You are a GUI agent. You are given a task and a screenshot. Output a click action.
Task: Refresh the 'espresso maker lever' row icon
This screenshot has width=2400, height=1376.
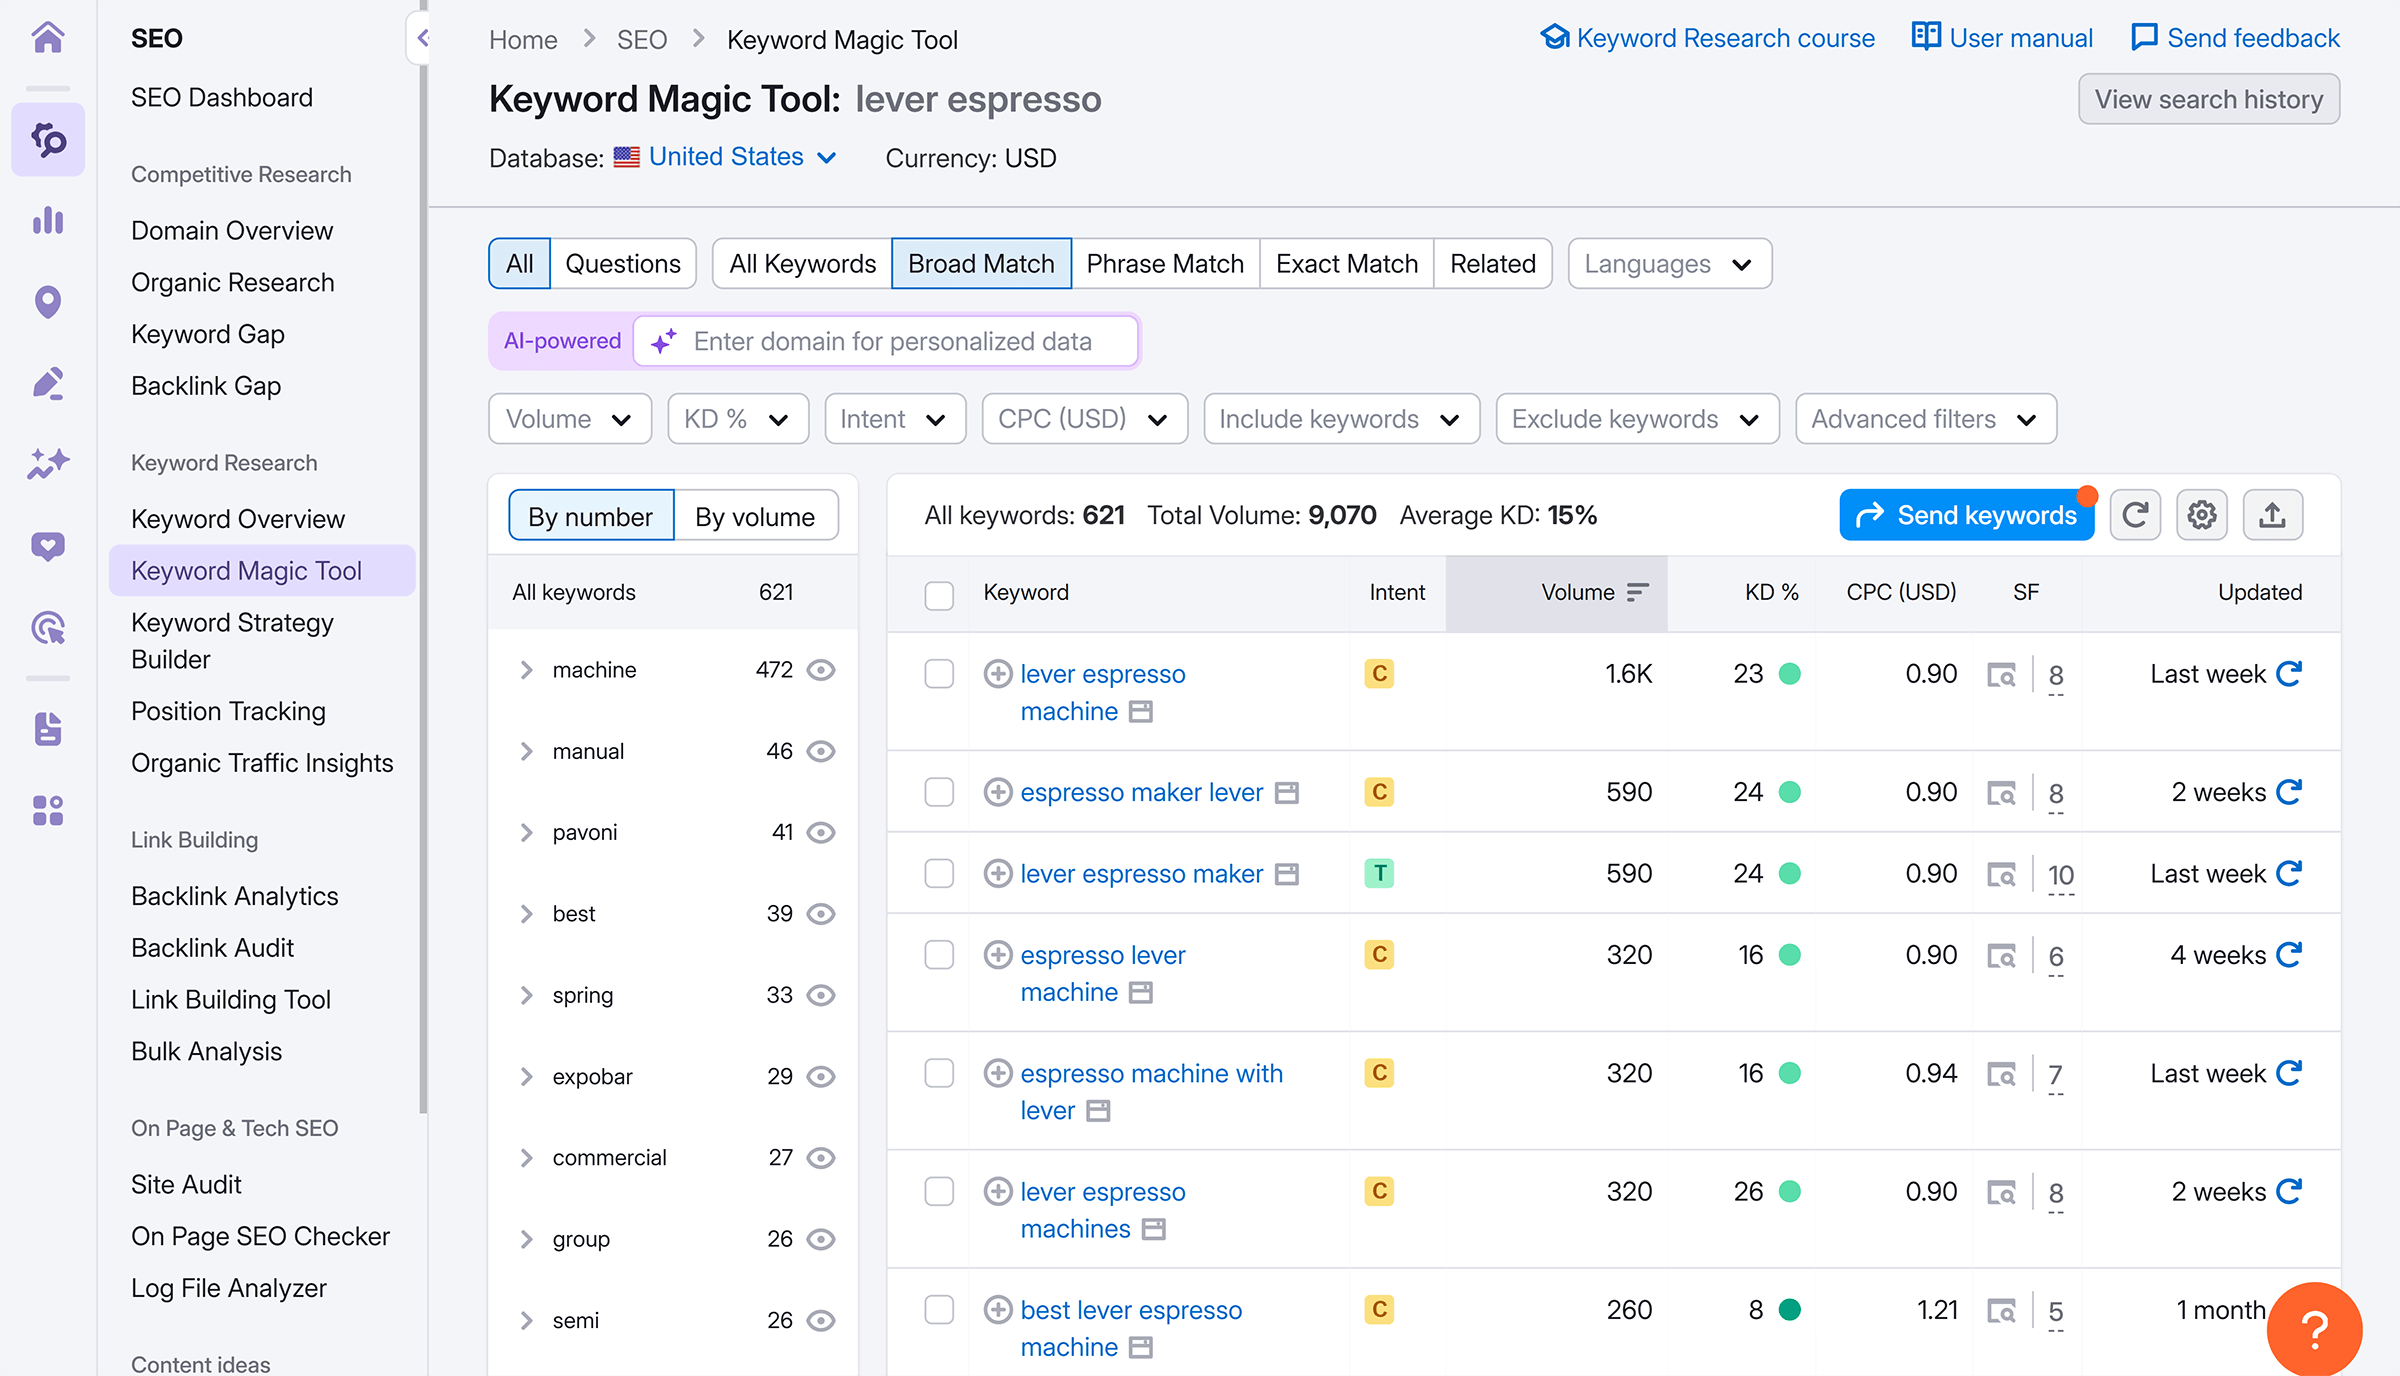click(x=2289, y=792)
